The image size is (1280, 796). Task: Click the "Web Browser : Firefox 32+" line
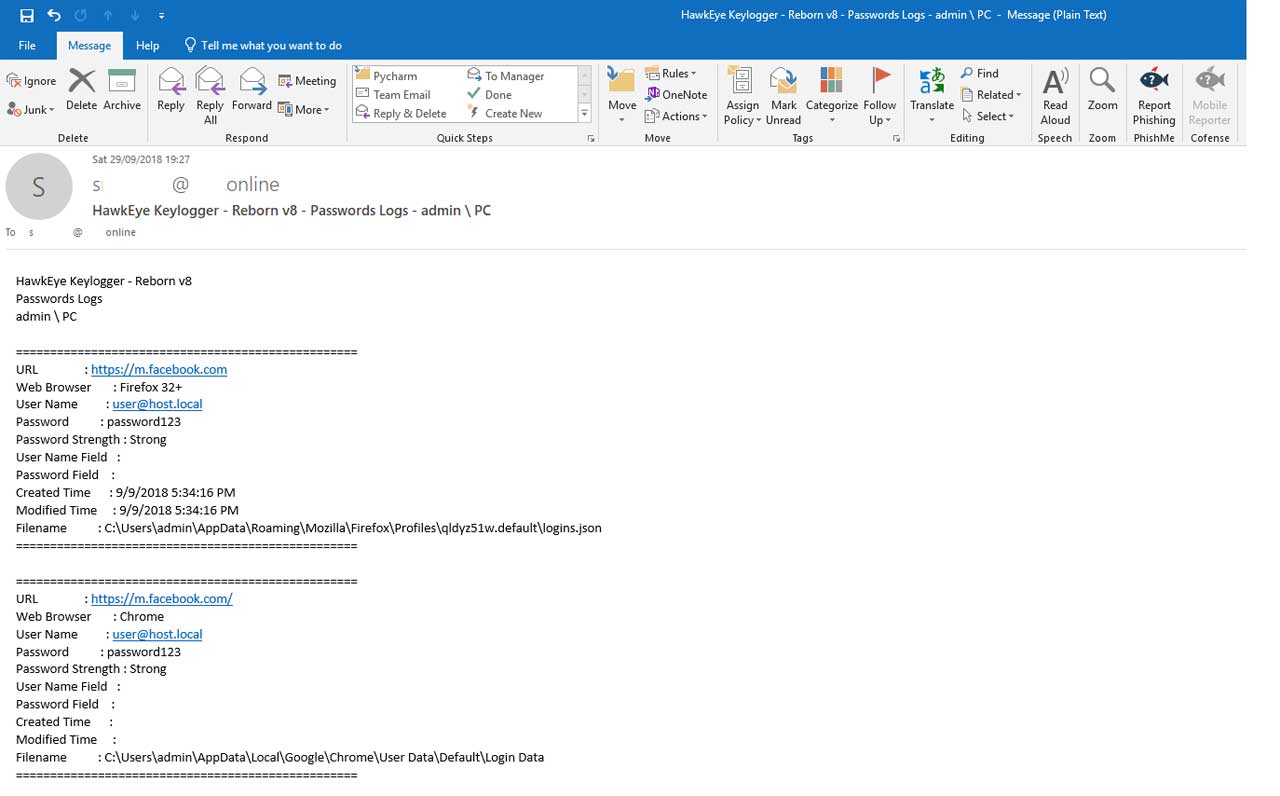tap(99, 387)
